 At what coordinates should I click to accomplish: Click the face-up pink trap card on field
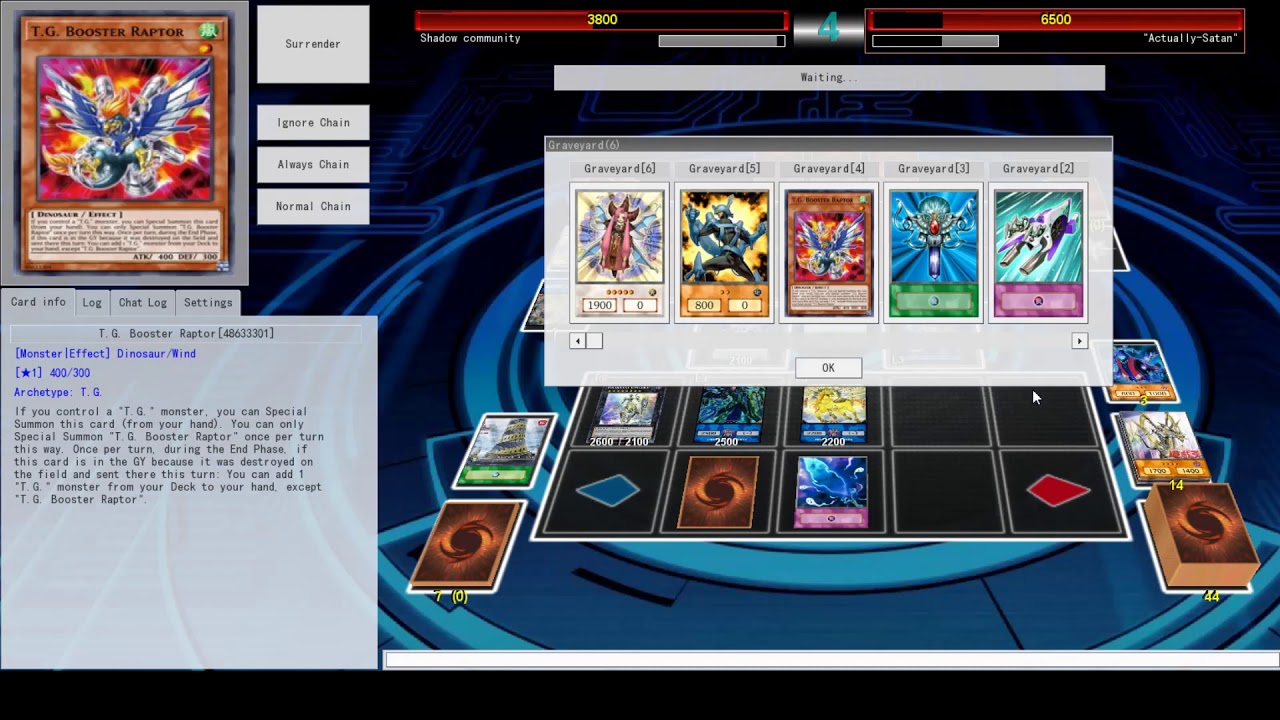coord(831,491)
